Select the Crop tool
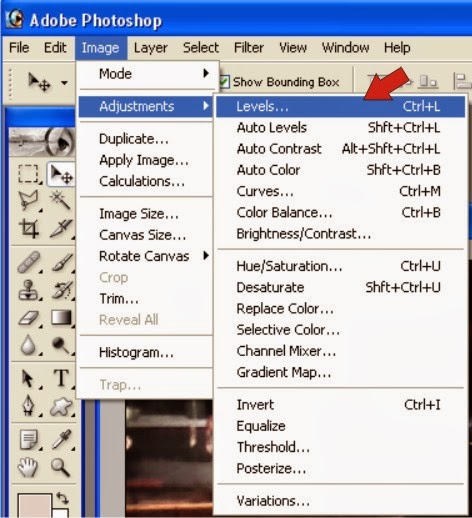The image size is (472, 518). 29,229
